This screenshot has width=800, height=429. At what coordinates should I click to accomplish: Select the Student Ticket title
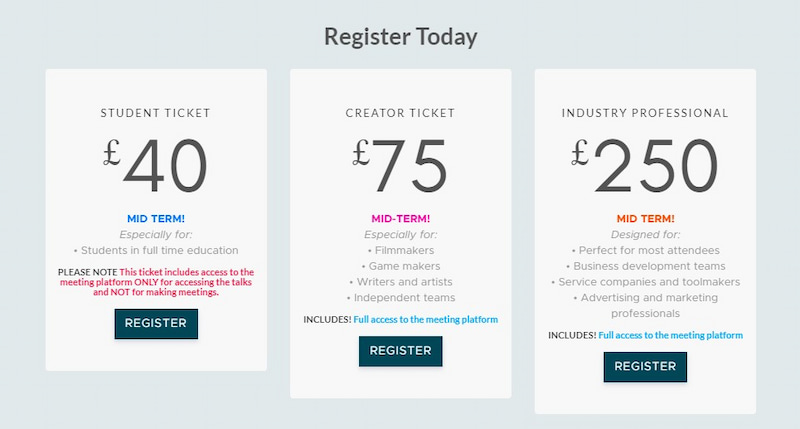coord(156,113)
